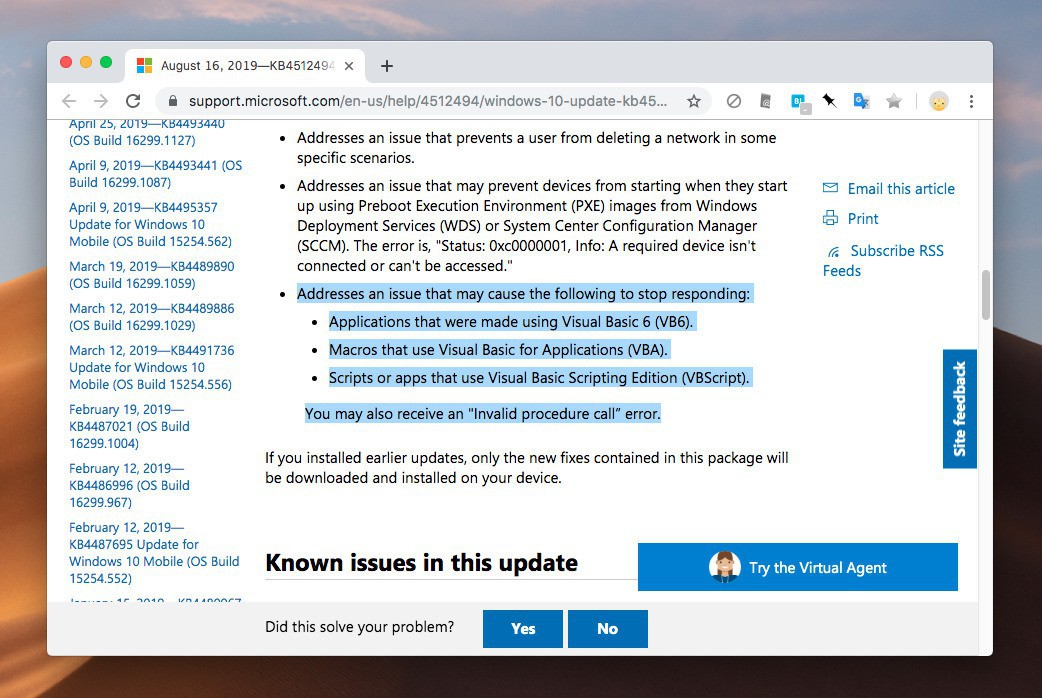Click the printer icon
This screenshot has height=698, width=1042.
tap(830, 217)
